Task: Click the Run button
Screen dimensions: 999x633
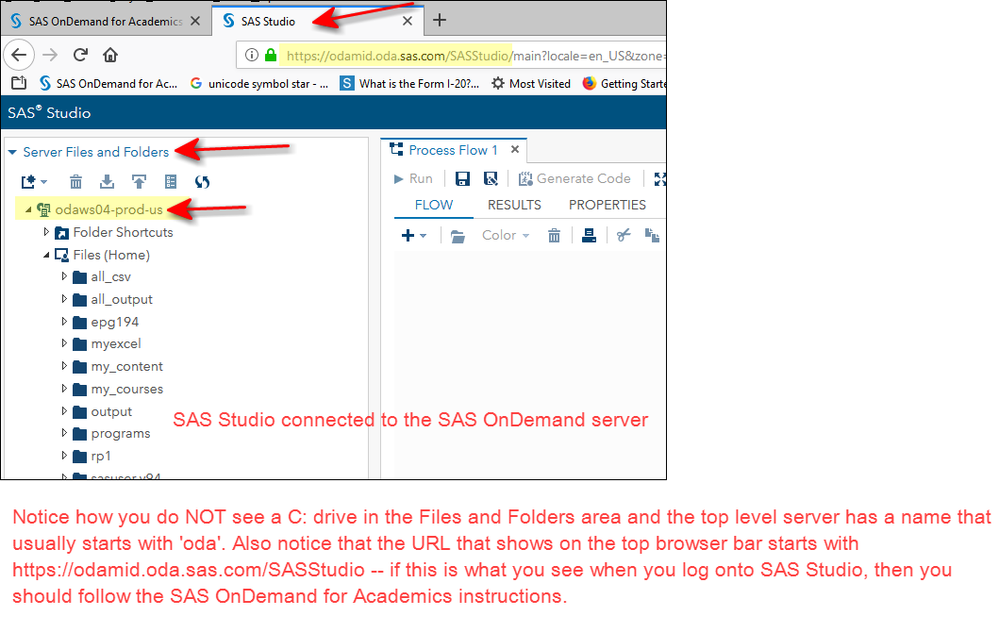Action: coord(413,179)
